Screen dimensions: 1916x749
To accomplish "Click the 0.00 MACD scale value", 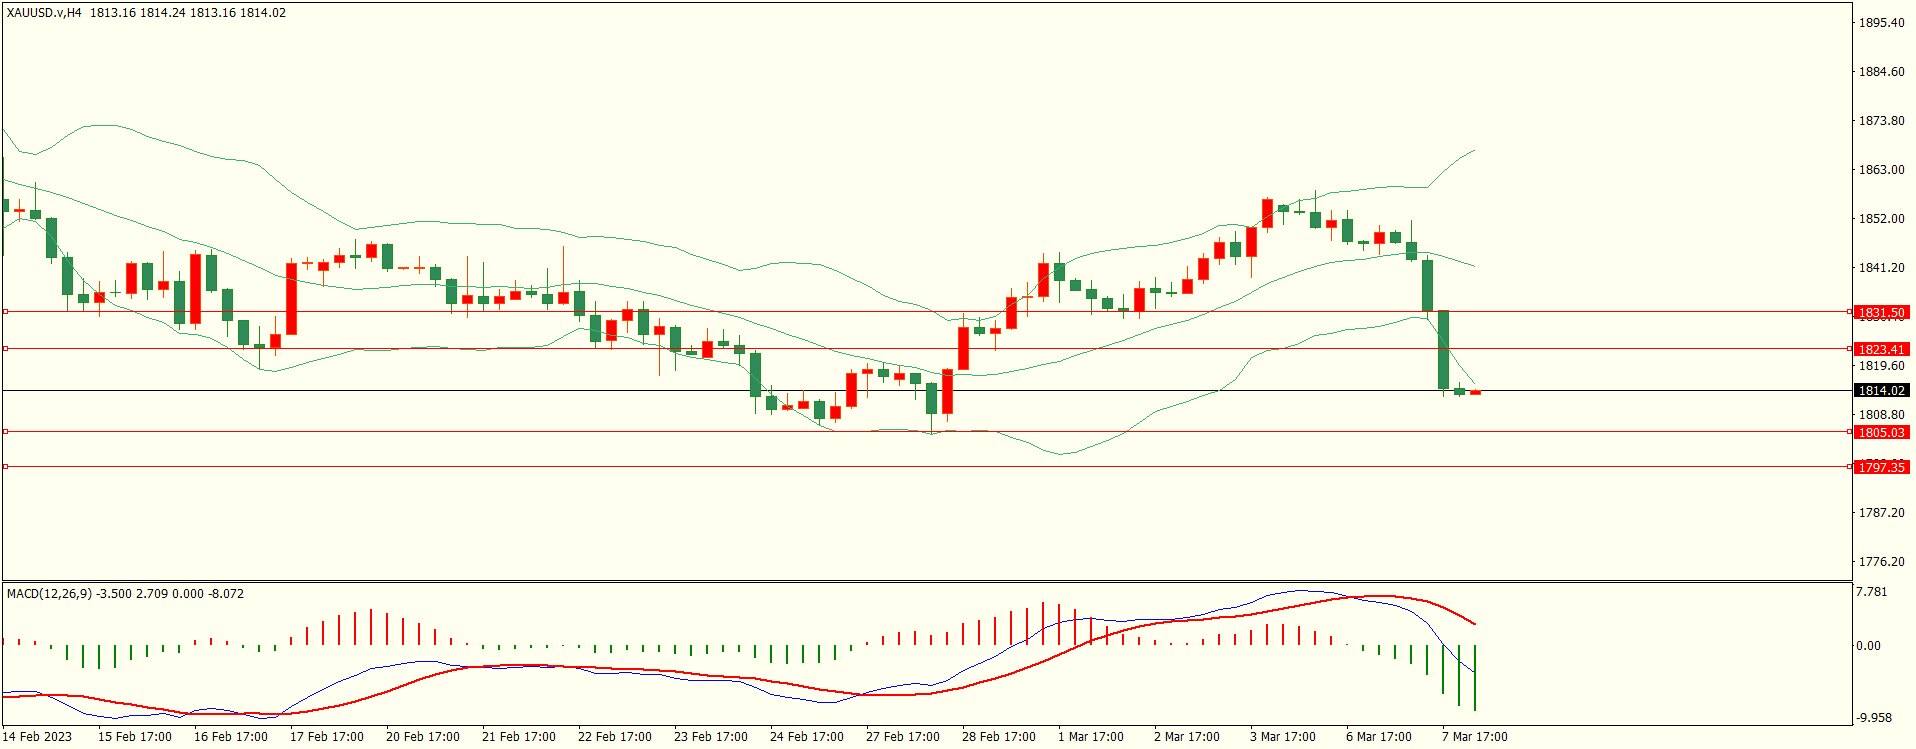I will 1868,646.
